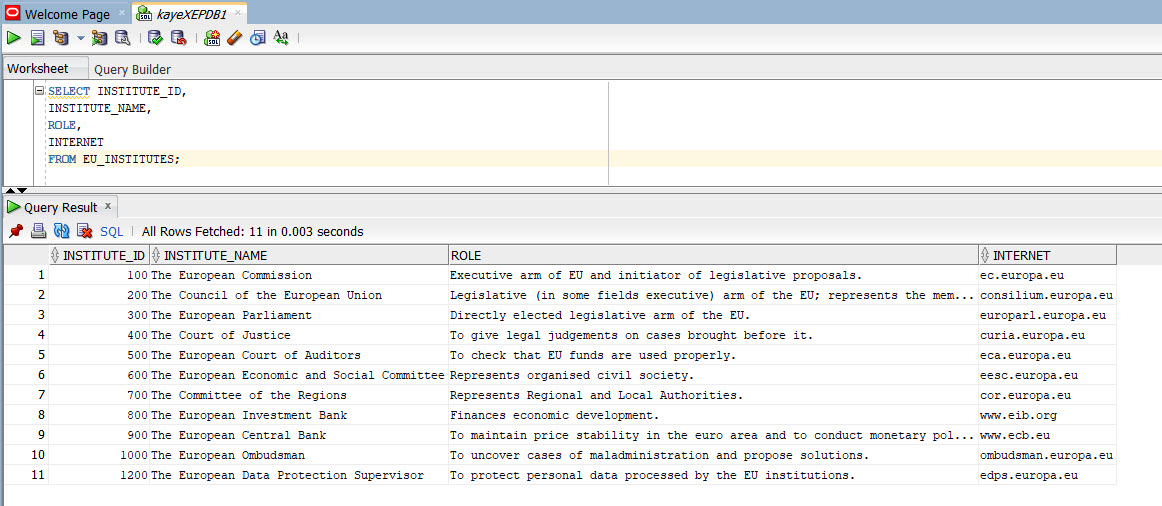
Task: Select The Court of Justice cell
Action: (299, 336)
